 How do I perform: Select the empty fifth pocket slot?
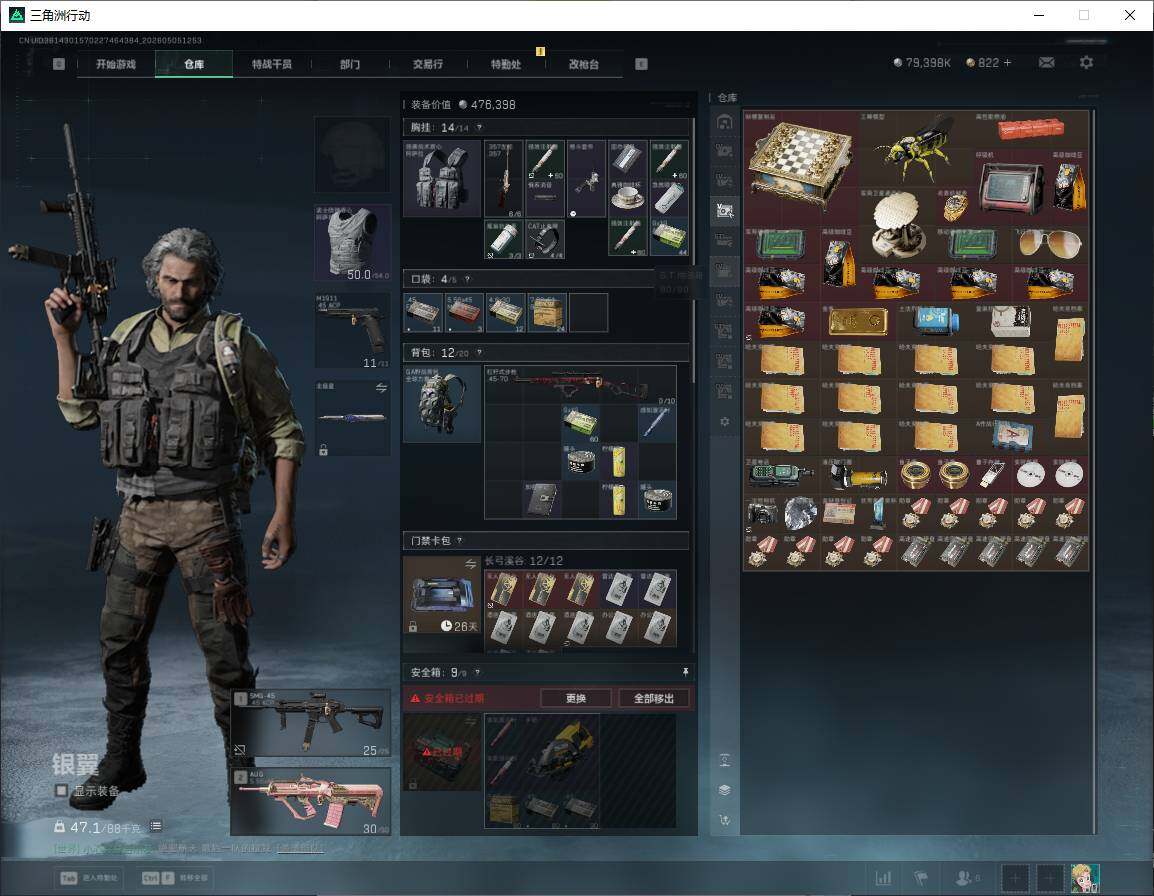(589, 312)
